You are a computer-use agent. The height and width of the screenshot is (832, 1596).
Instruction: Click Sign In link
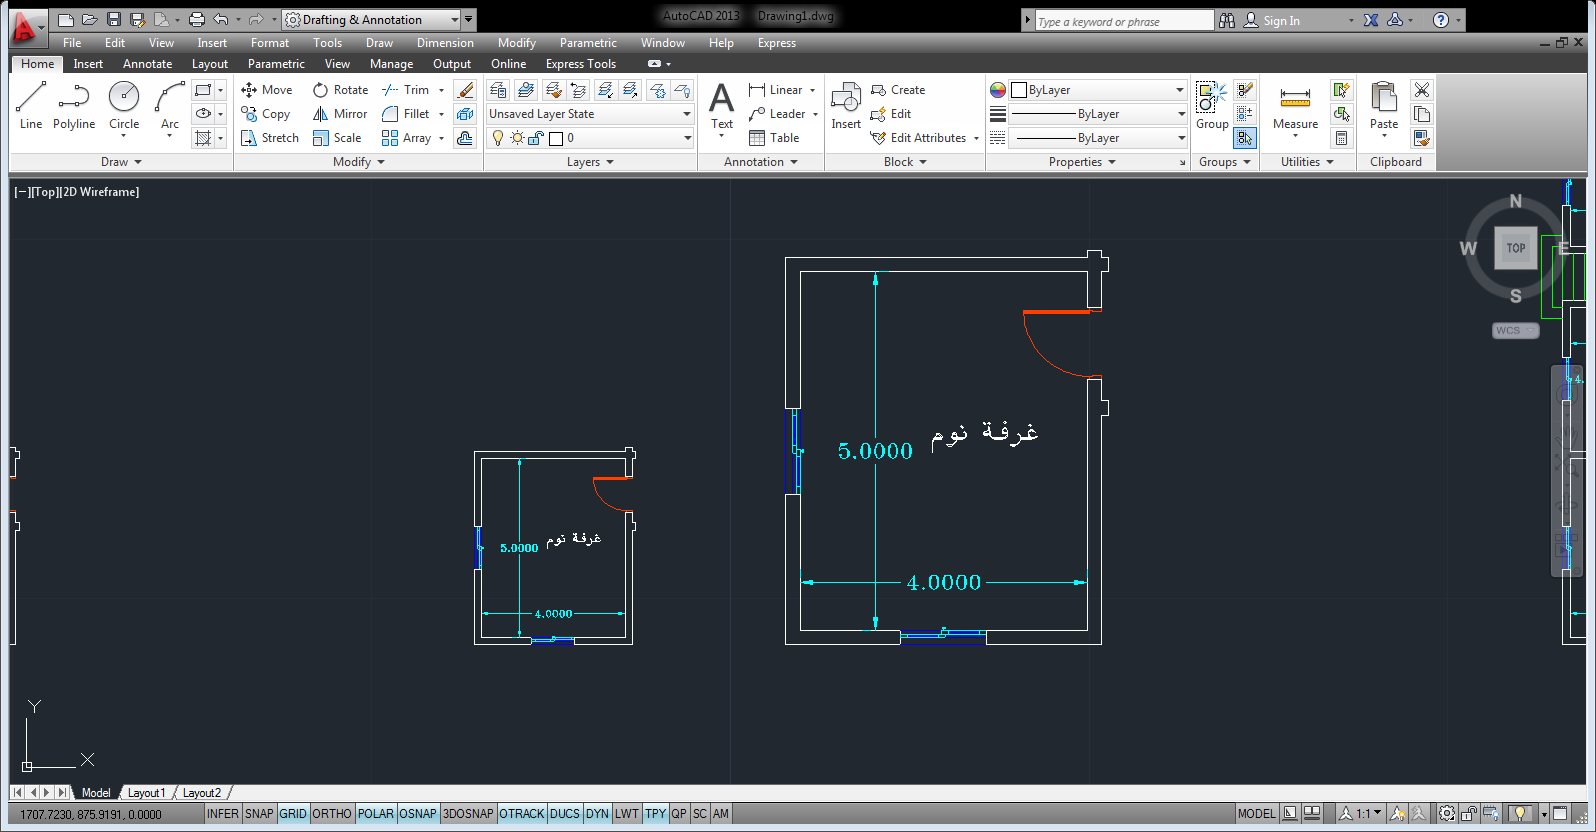tap(1281, 20)
